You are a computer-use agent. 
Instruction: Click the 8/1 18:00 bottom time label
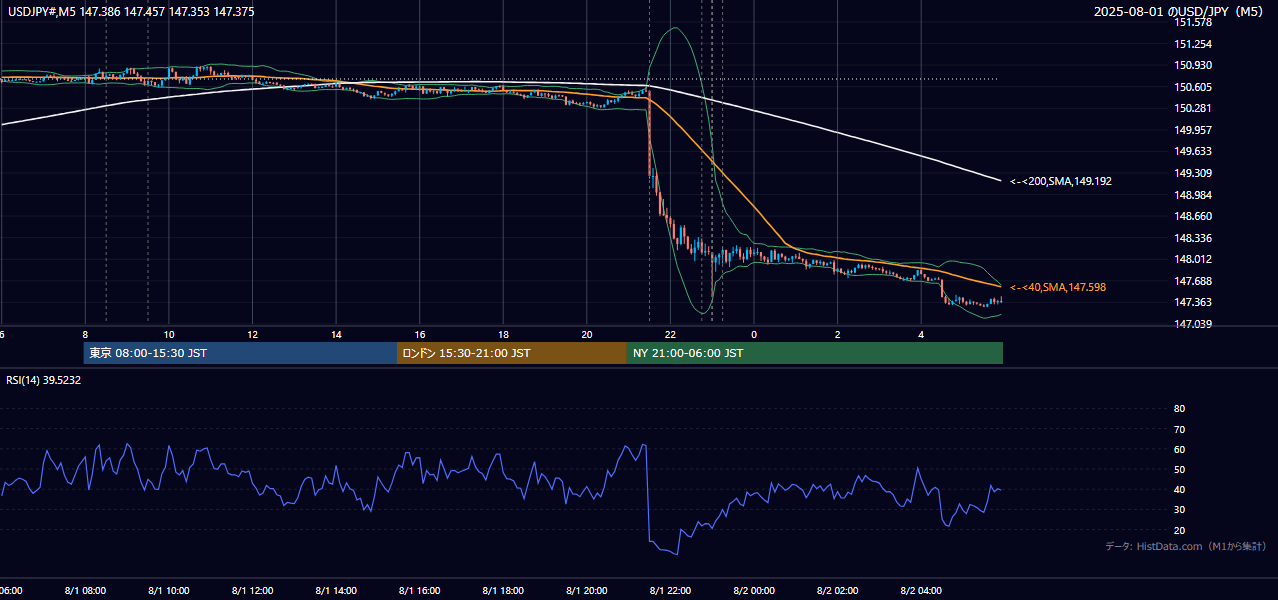[x=503, y=591]
